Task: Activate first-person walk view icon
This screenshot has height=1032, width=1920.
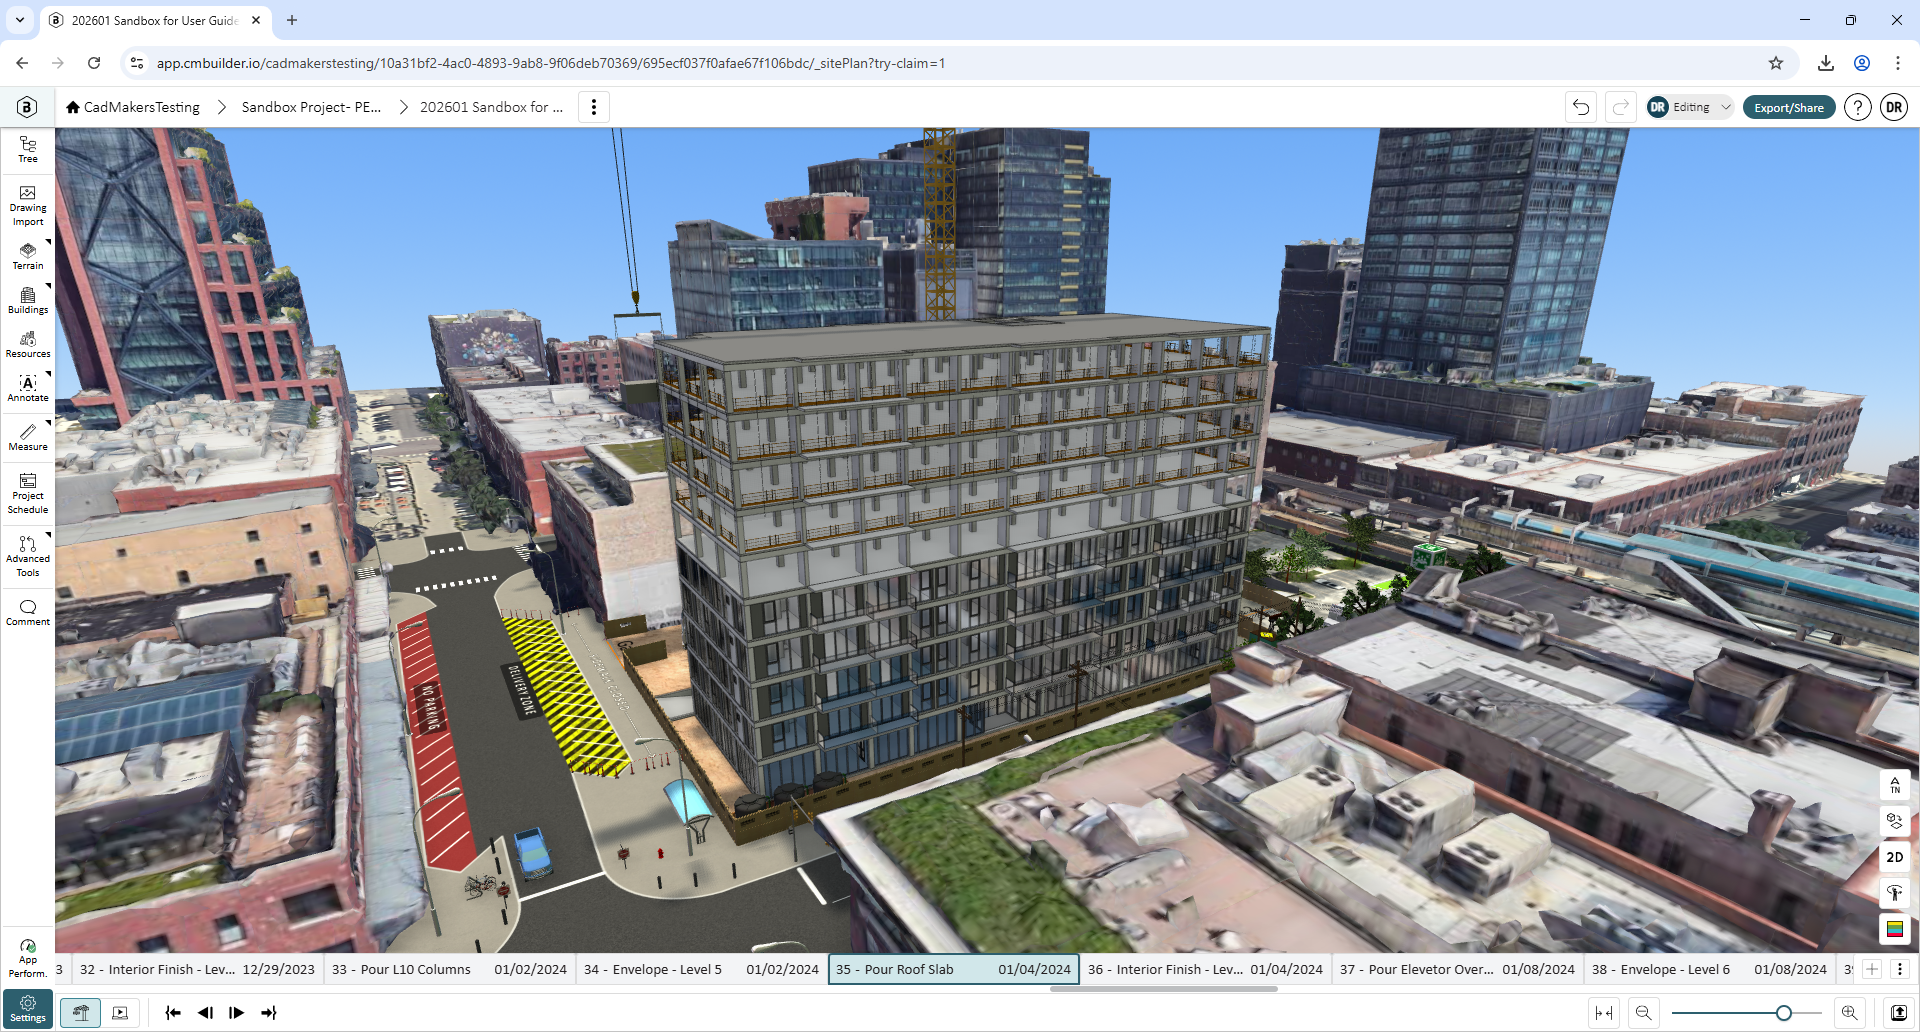Action: pyautogui.click(x=1895, y=893)
